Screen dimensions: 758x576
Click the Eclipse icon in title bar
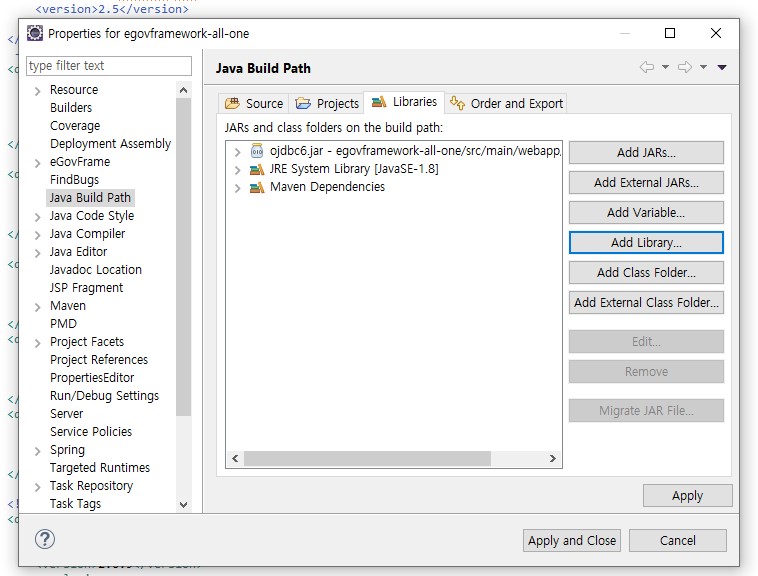tap(35, 33)
